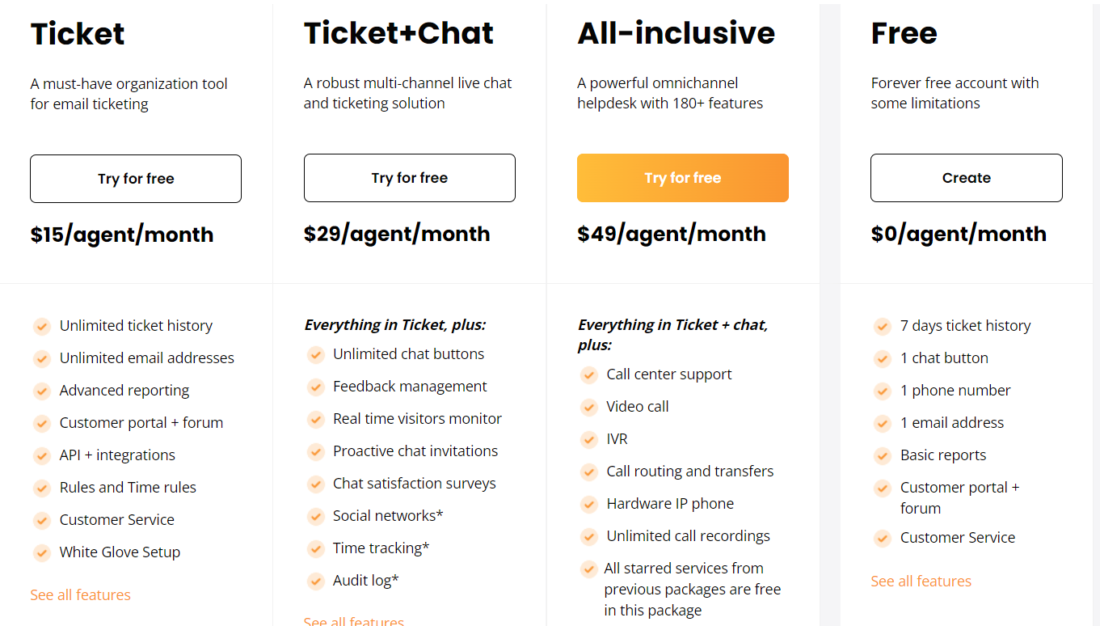Click the checkmark beside Proactive chat invitations
This screenshot has height=626, width=1100.
coord(315,451)
